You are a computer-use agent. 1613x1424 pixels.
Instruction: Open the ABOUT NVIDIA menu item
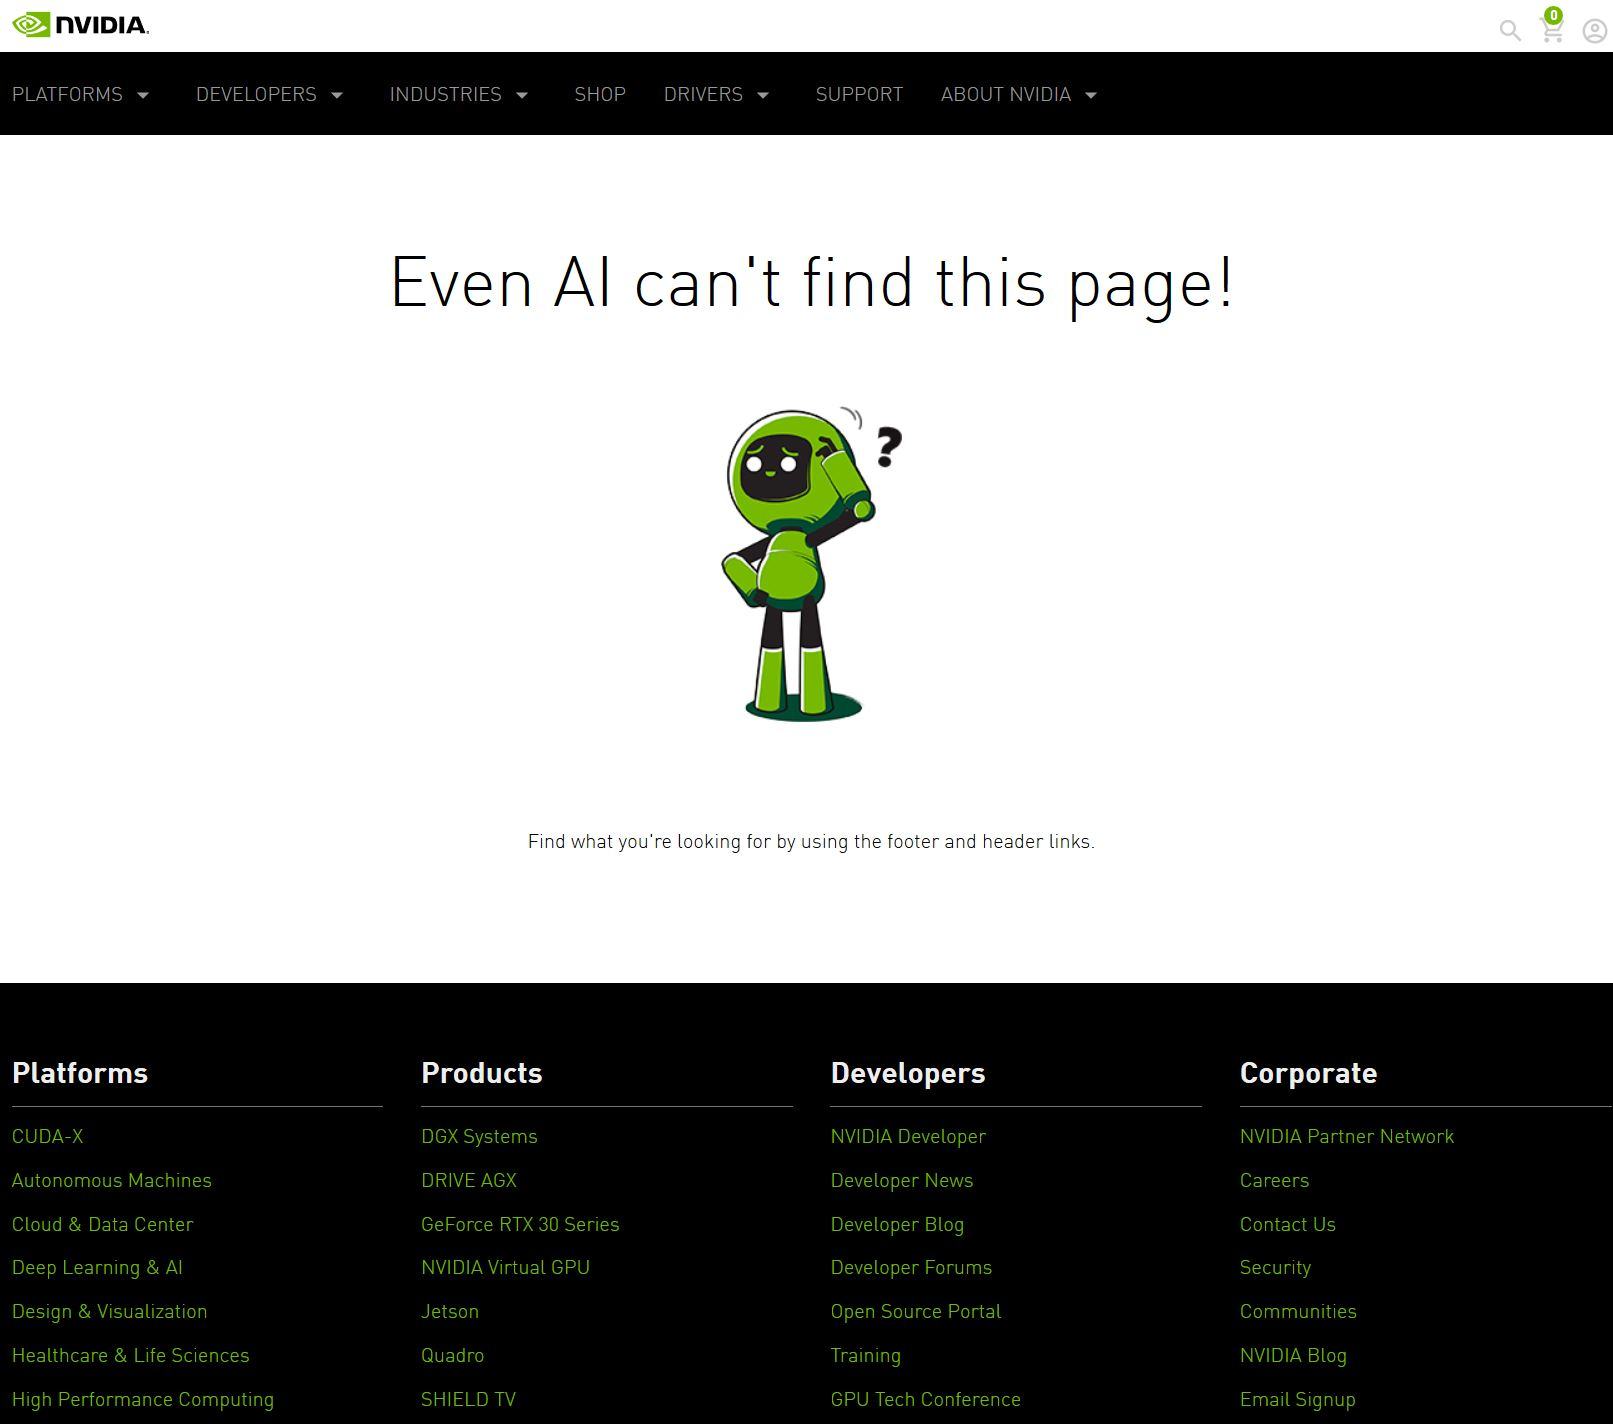(x=1005, y=94)
